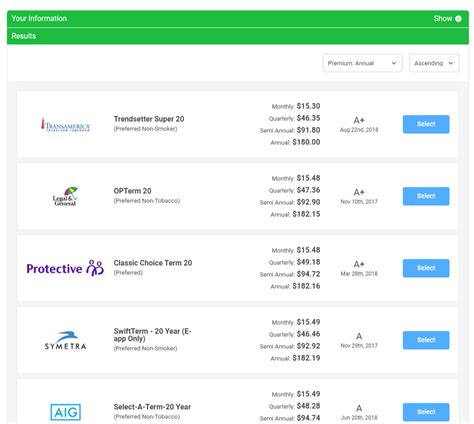The image size is (474, 424).
Task: Select the SwiftTerm 20 Year plan
Action: pos(426,340)
